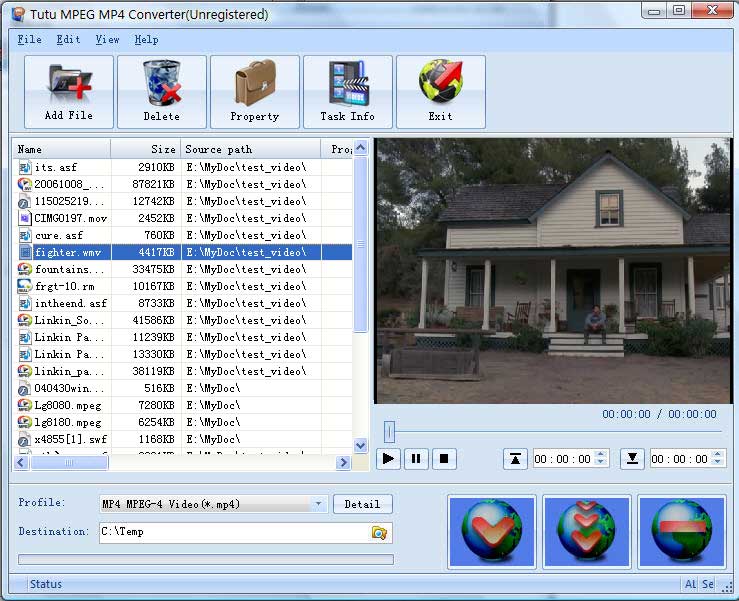The height and width of the screenshot is (601, 739).
Task: Click the video preview frame
Action: pos(553,271)
